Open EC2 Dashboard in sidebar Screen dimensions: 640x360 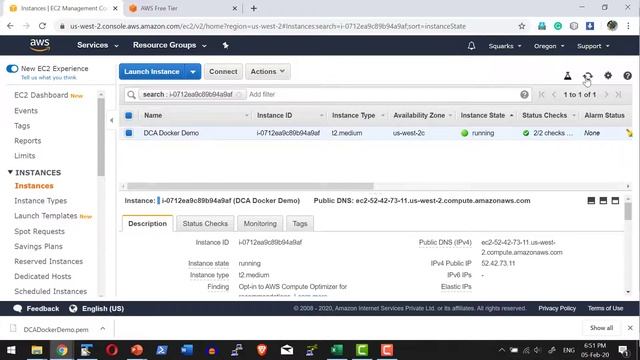pyautogui.click(x=41, y=95)
